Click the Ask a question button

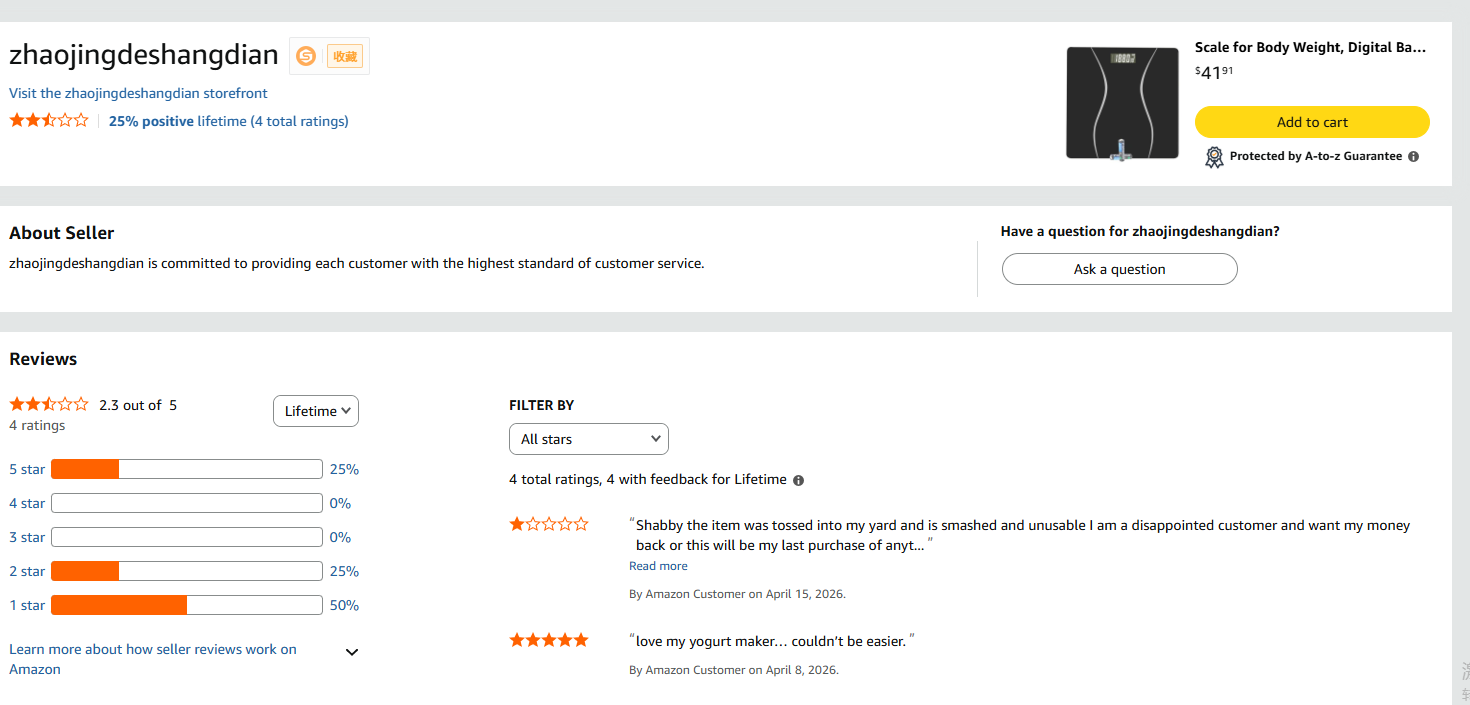(1120, 269)
